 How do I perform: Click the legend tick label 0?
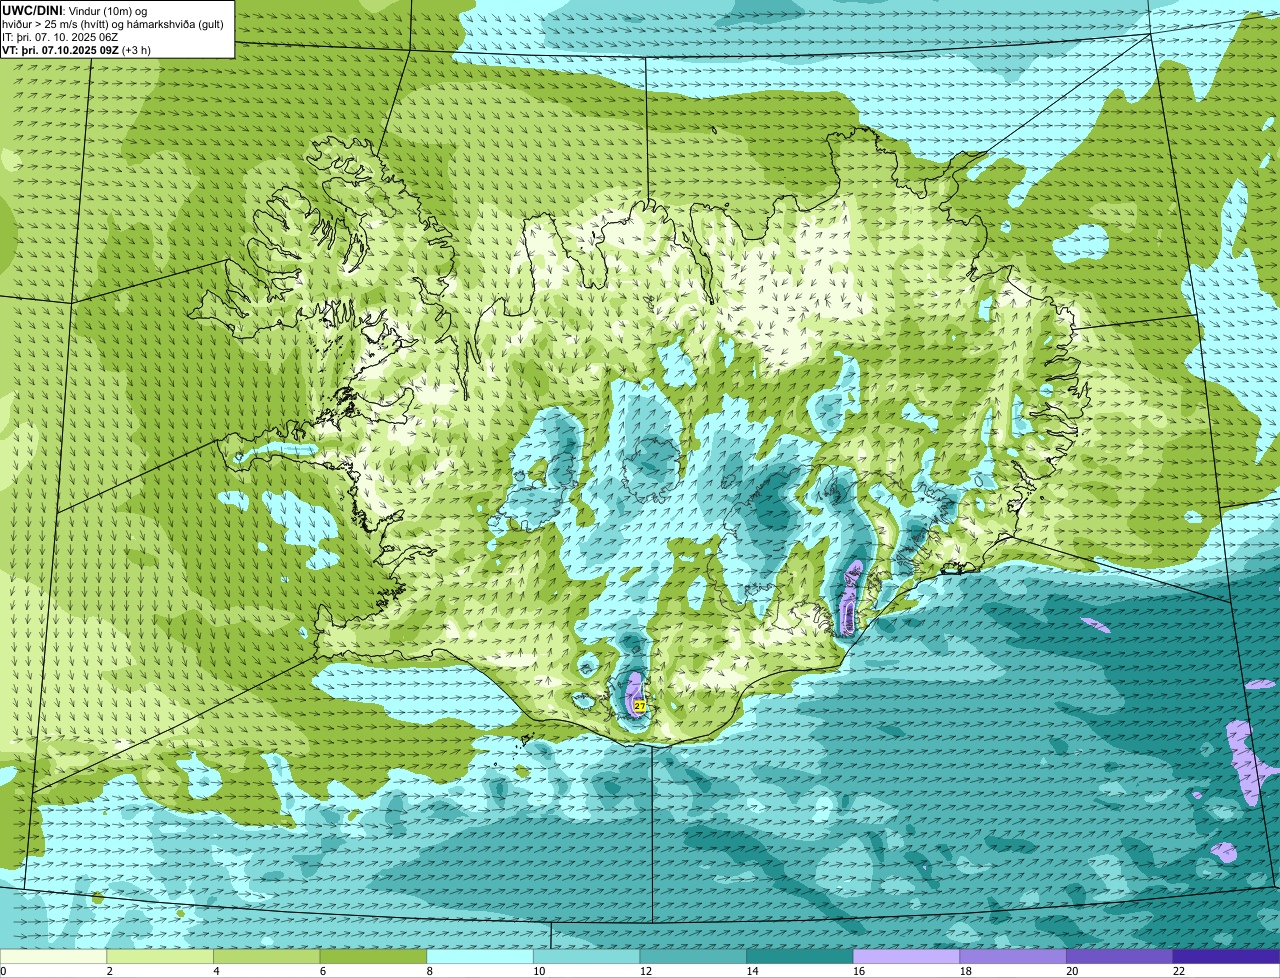point(3,971)
